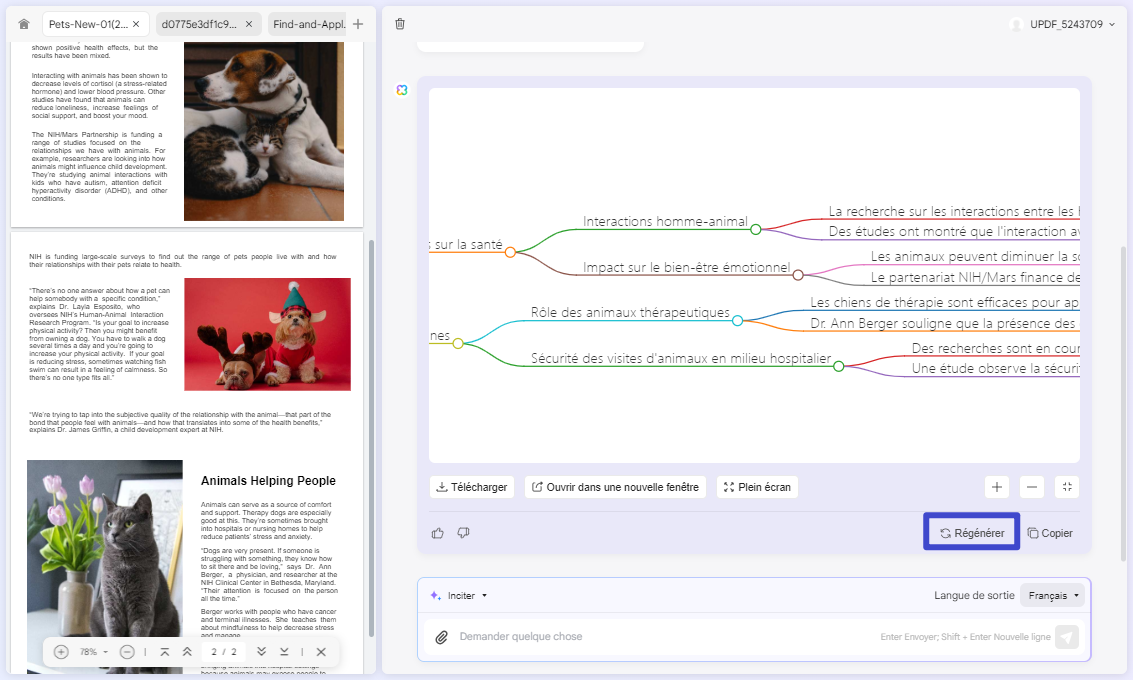The image size is (1133, 680).
Task: Open the 78% zoom level dropdown
Action: pos(94,652)
